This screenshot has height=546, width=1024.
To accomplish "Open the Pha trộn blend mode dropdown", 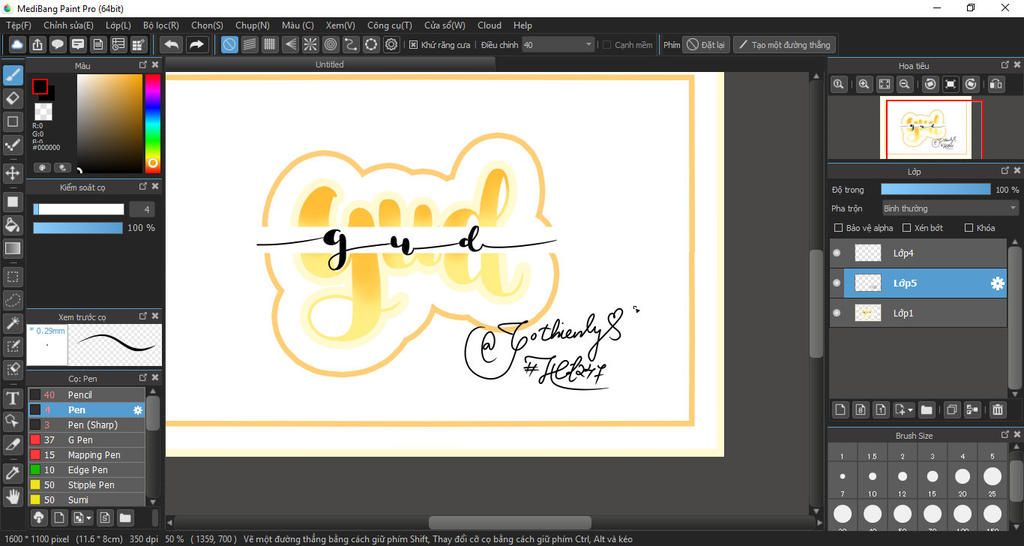I will [x=950, y=208].
